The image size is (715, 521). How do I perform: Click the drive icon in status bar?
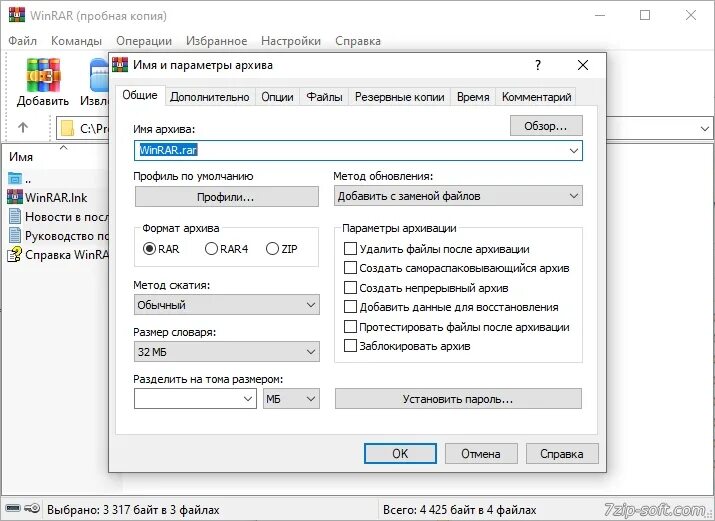(13, 508)
